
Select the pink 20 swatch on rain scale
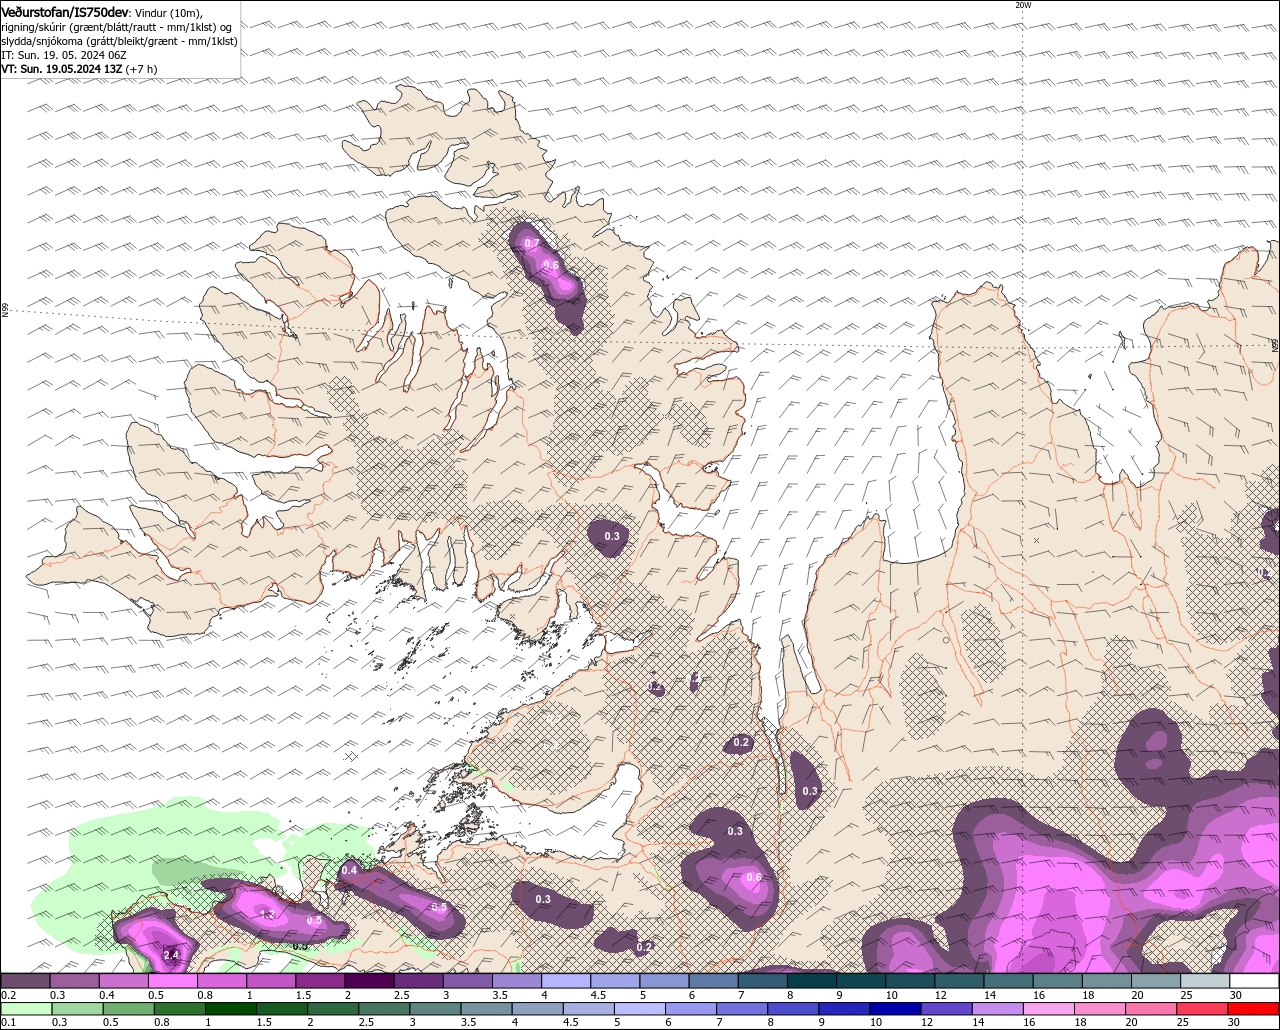(x=1151, y=1008)
